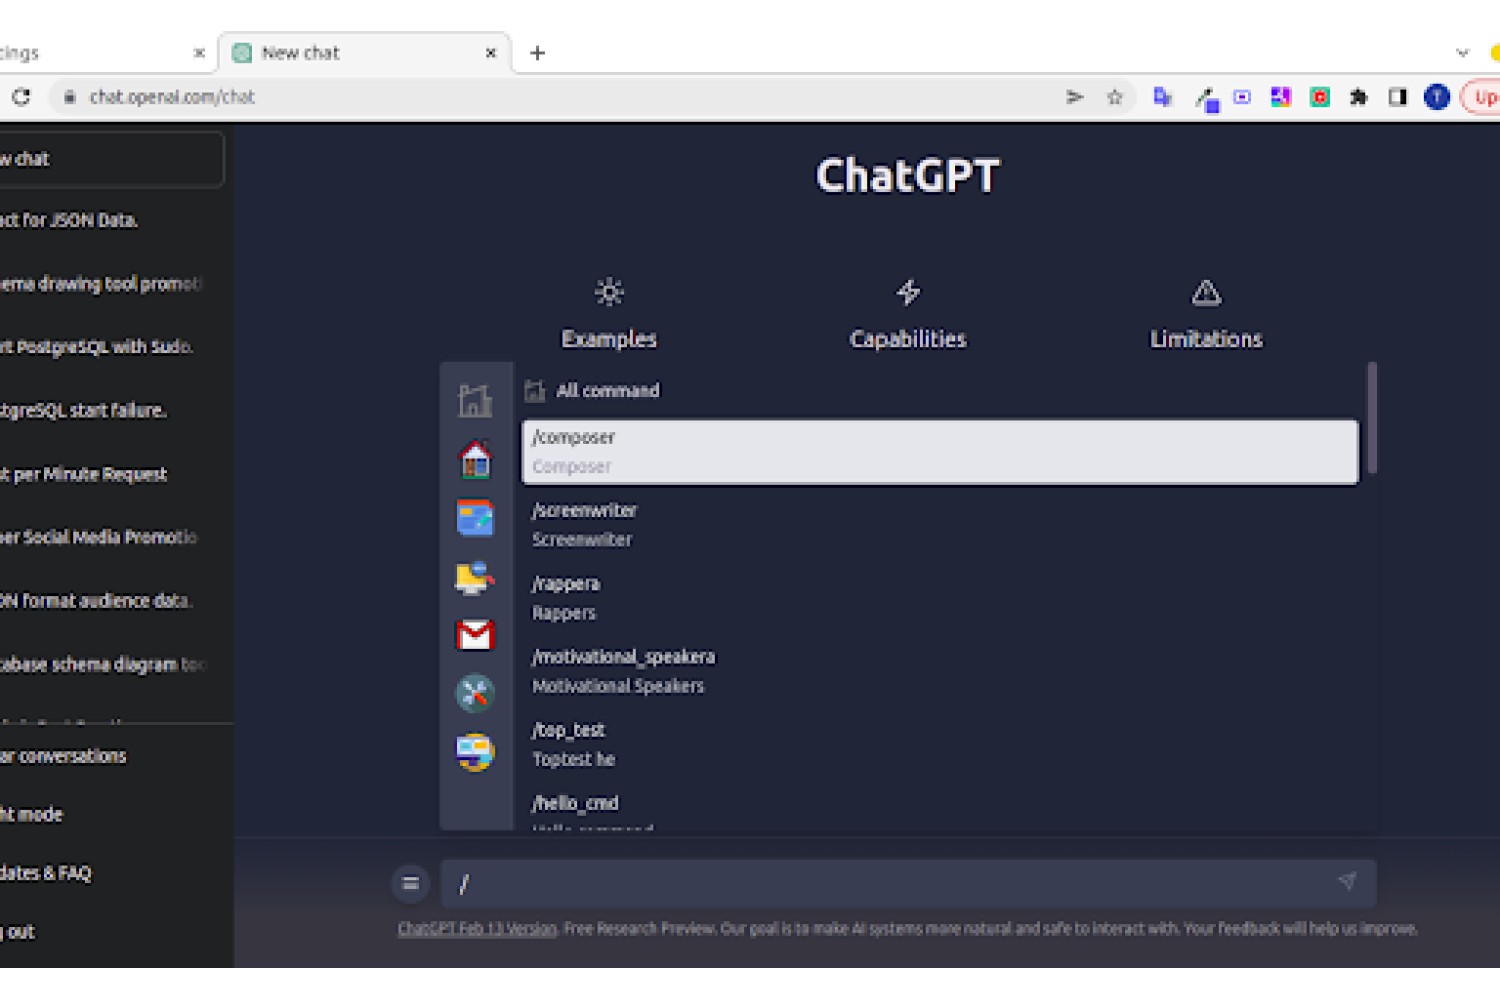Image resolution: width=1500 pixels, height=1000 pixels.
Task: Open the blue whiteboard category icon
Action: point(475,518)
